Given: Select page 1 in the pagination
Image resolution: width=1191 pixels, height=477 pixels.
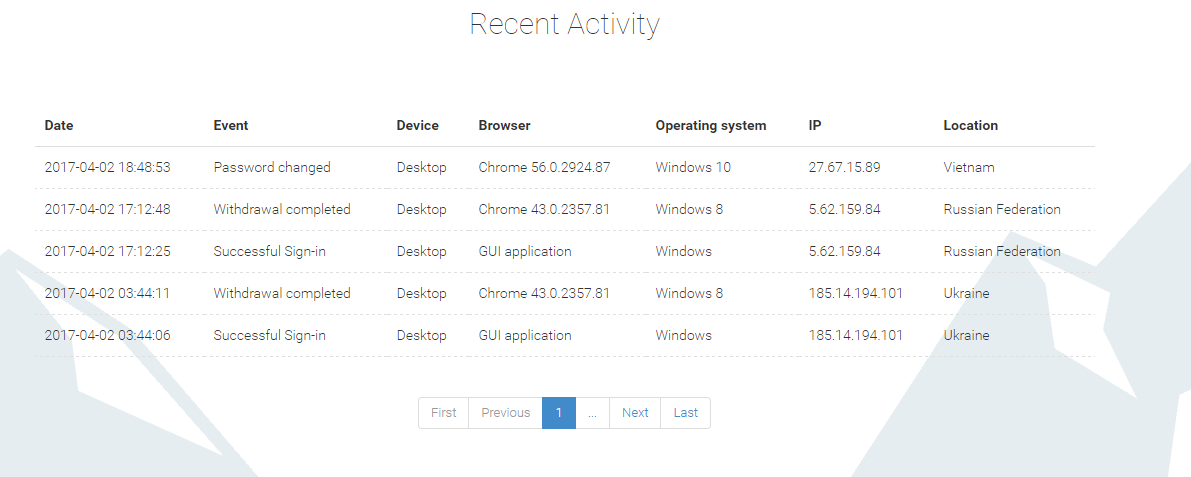Looking at the screenshot, I should 559,413.
